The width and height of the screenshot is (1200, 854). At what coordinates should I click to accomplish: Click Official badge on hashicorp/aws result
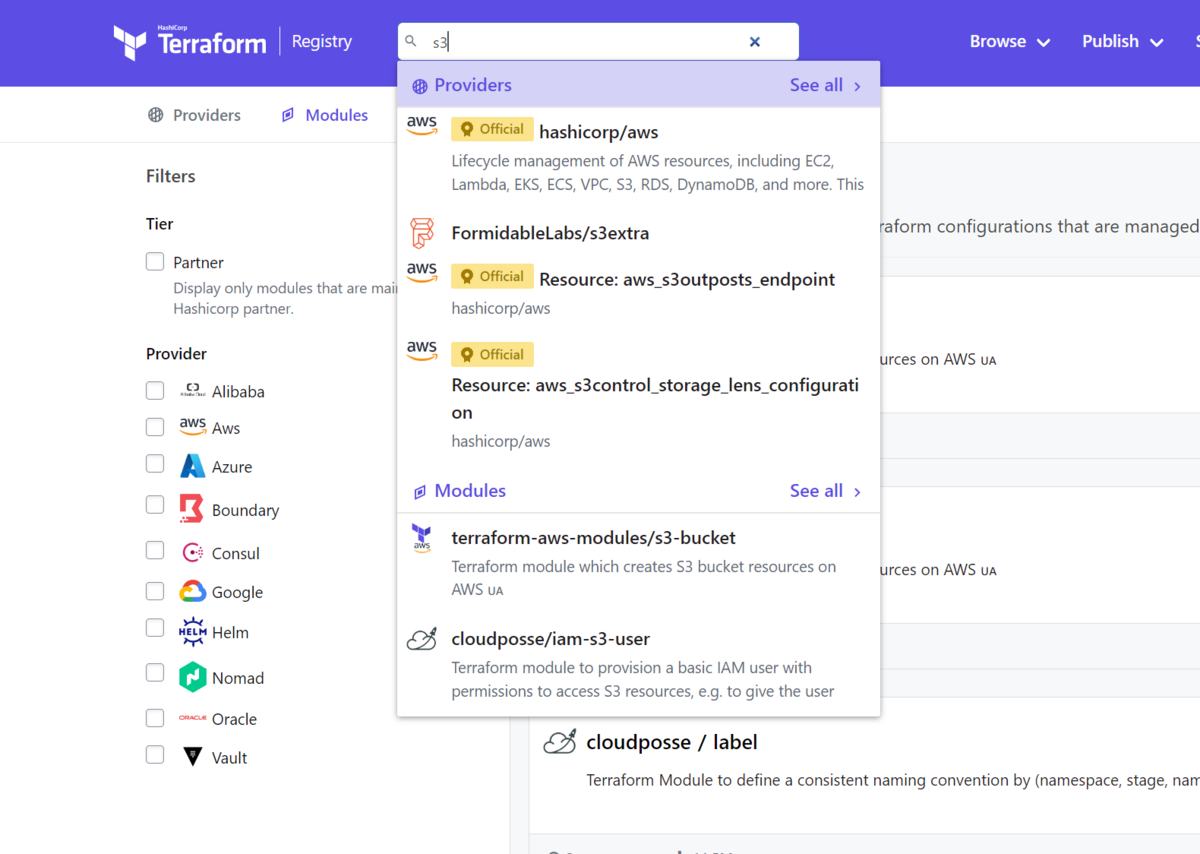click(x=492, y=129)
